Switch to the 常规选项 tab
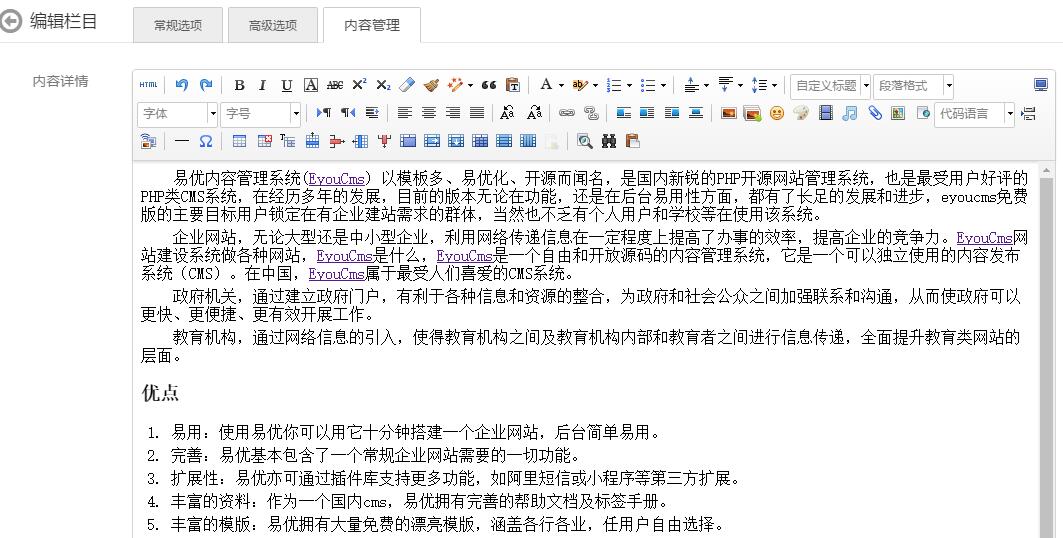This screenshot has width=1063, height=538. pyautogui.click(x=178, y=26)
